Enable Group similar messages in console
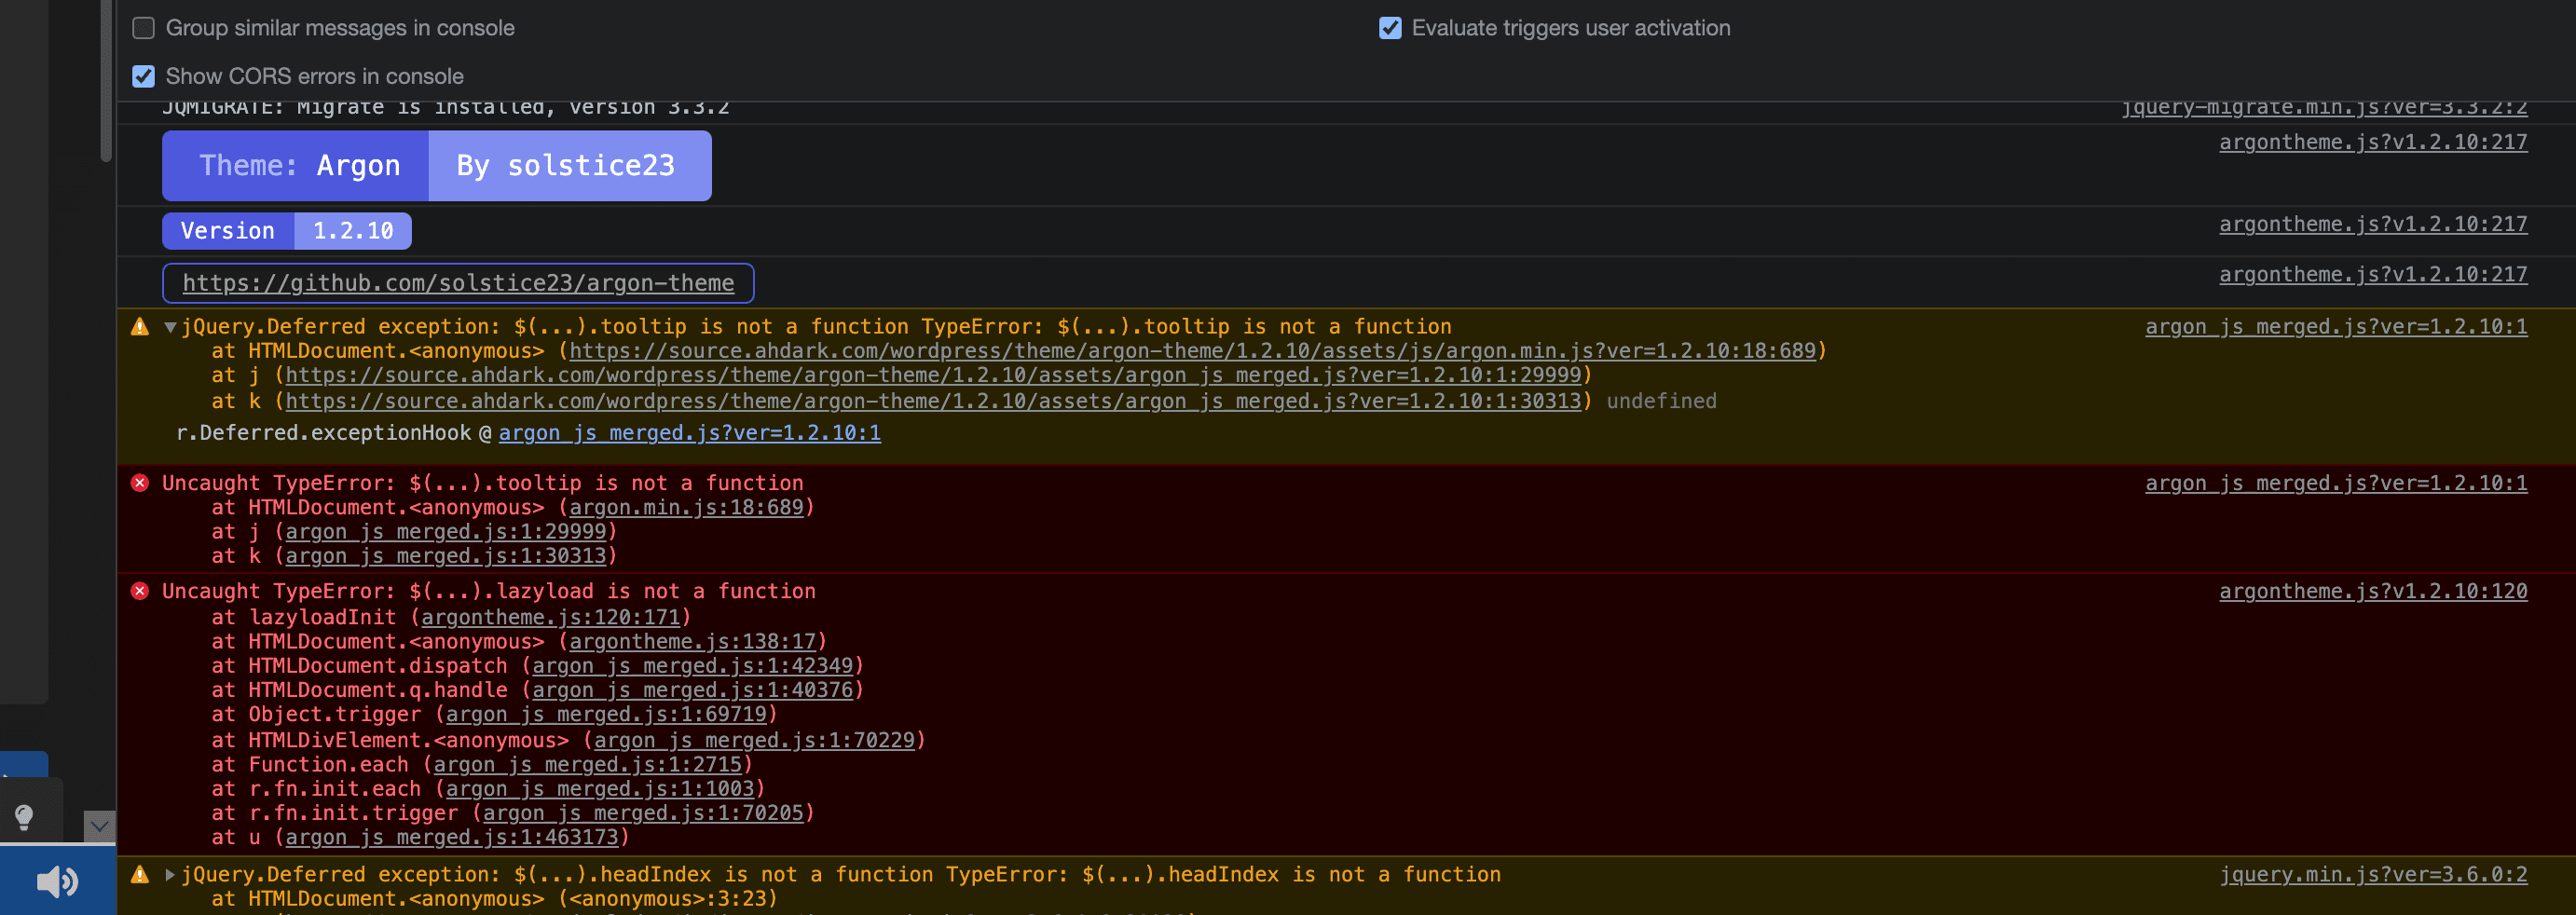Image resolution: width=2576 pixels, height=915 pixels. tap(143, 28)
